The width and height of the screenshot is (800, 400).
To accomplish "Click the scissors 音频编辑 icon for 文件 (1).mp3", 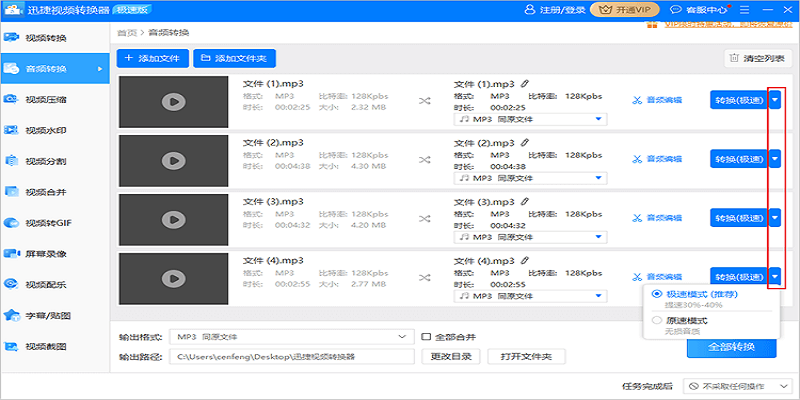I will (x=637, y=100).
